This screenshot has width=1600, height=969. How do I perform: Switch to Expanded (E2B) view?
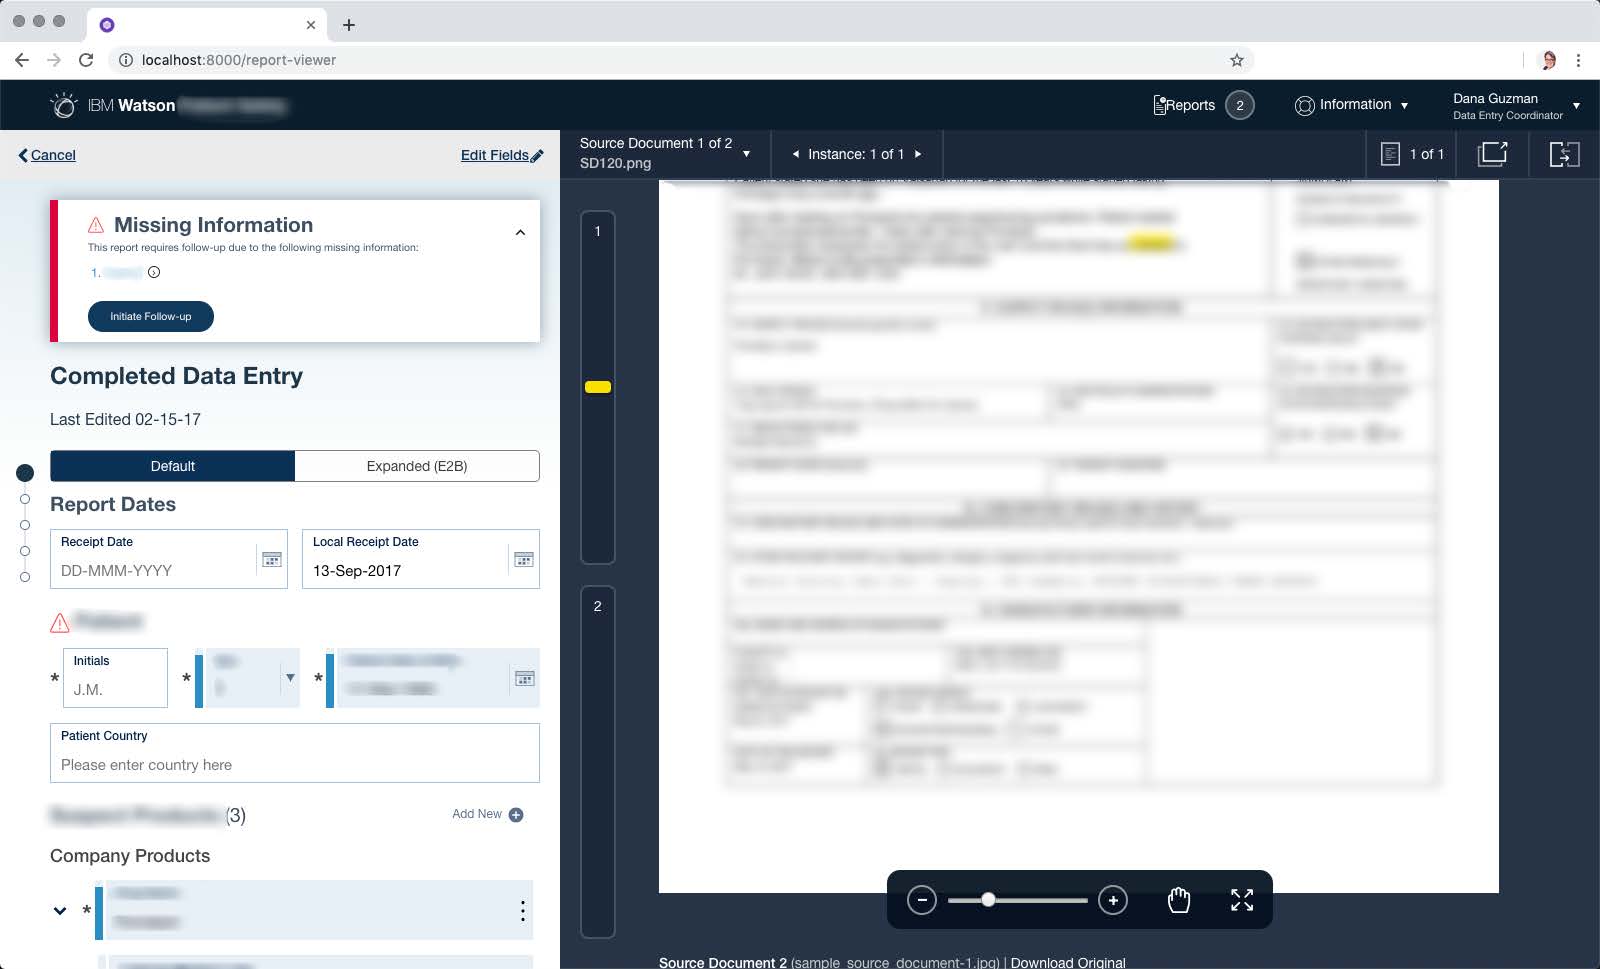click(416, 466)
